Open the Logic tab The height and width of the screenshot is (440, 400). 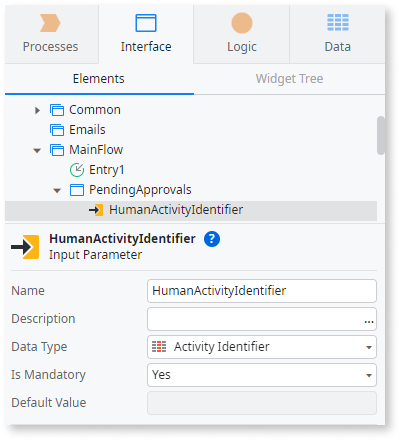[242, 34]
